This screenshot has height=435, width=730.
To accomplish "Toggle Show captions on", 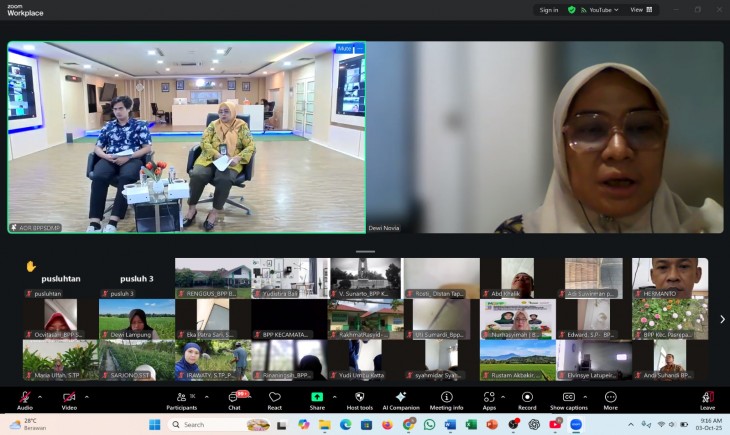I will tap(569, 399).
